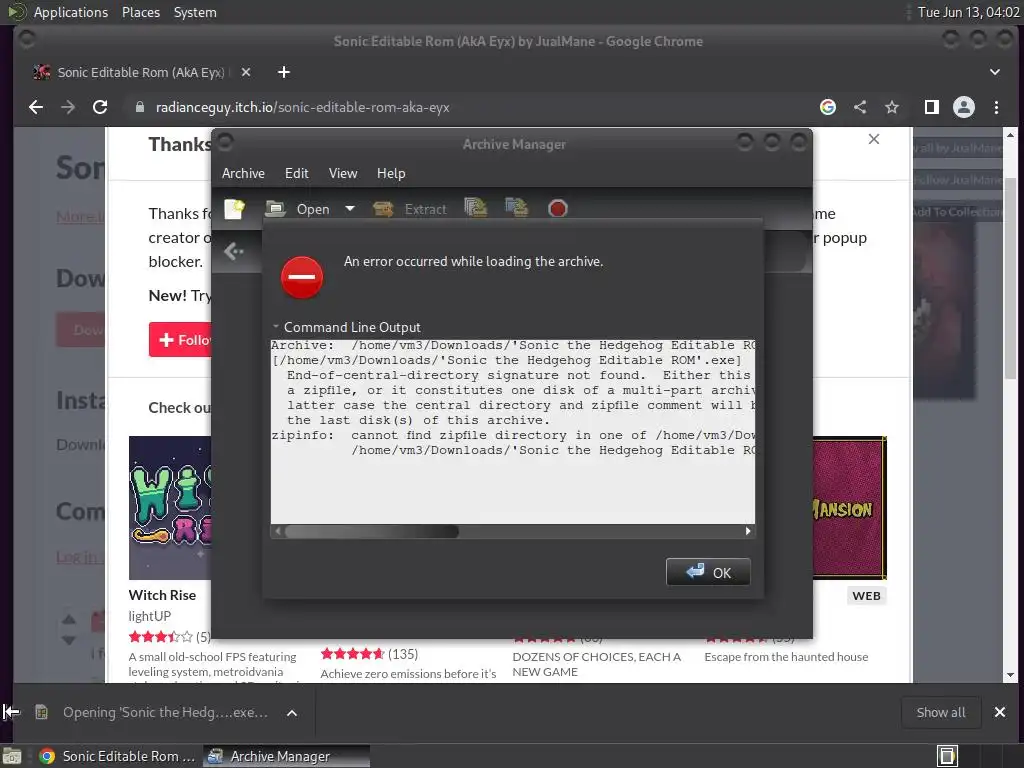1024x768 pixels.
Task: Open the Edit menu
Action: click(x=296, y=174)
